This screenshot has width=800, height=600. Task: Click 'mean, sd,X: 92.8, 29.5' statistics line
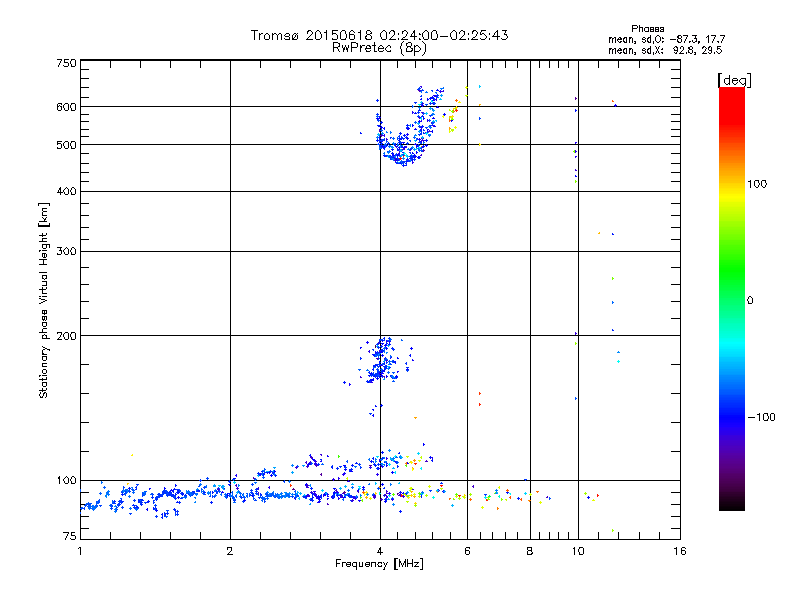(x=665, y=50)
